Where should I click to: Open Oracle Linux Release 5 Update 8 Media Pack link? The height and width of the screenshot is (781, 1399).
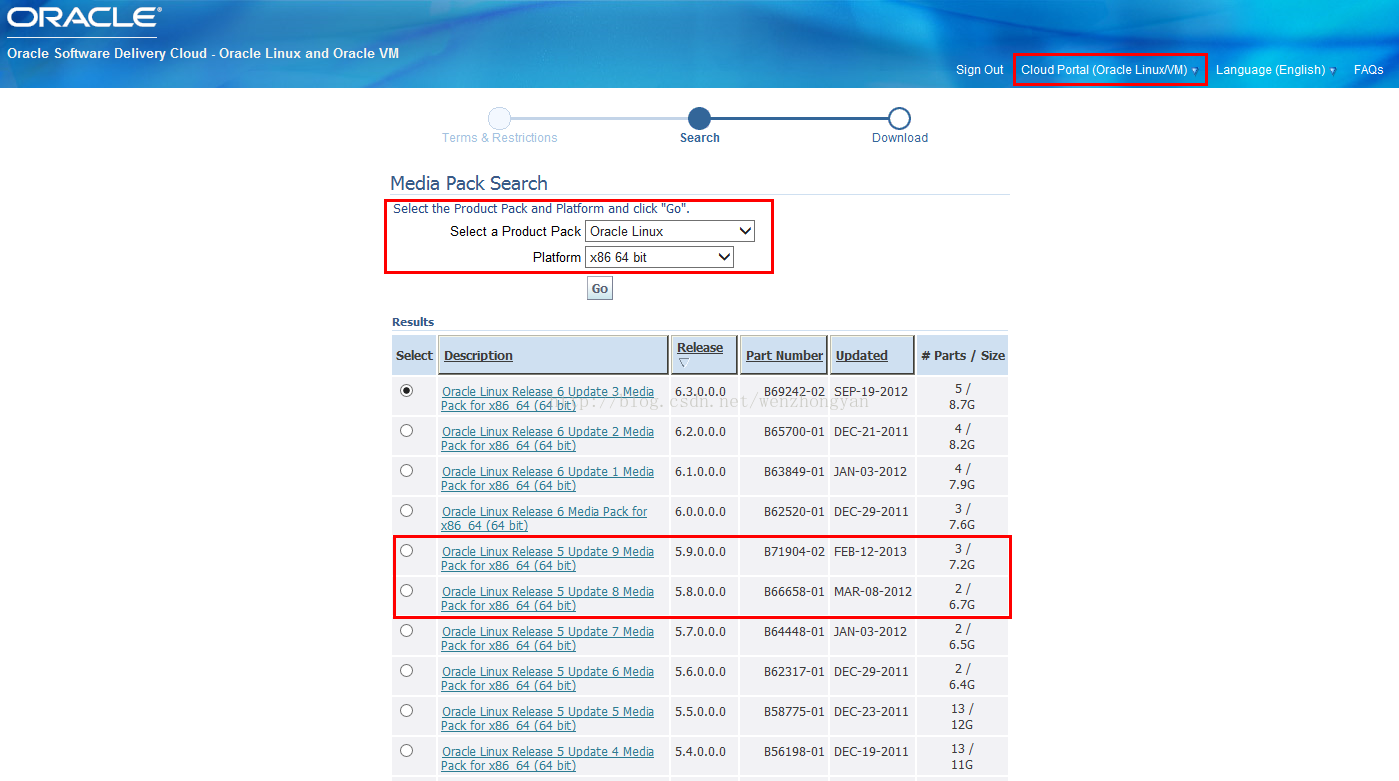[x=547, y=598]
